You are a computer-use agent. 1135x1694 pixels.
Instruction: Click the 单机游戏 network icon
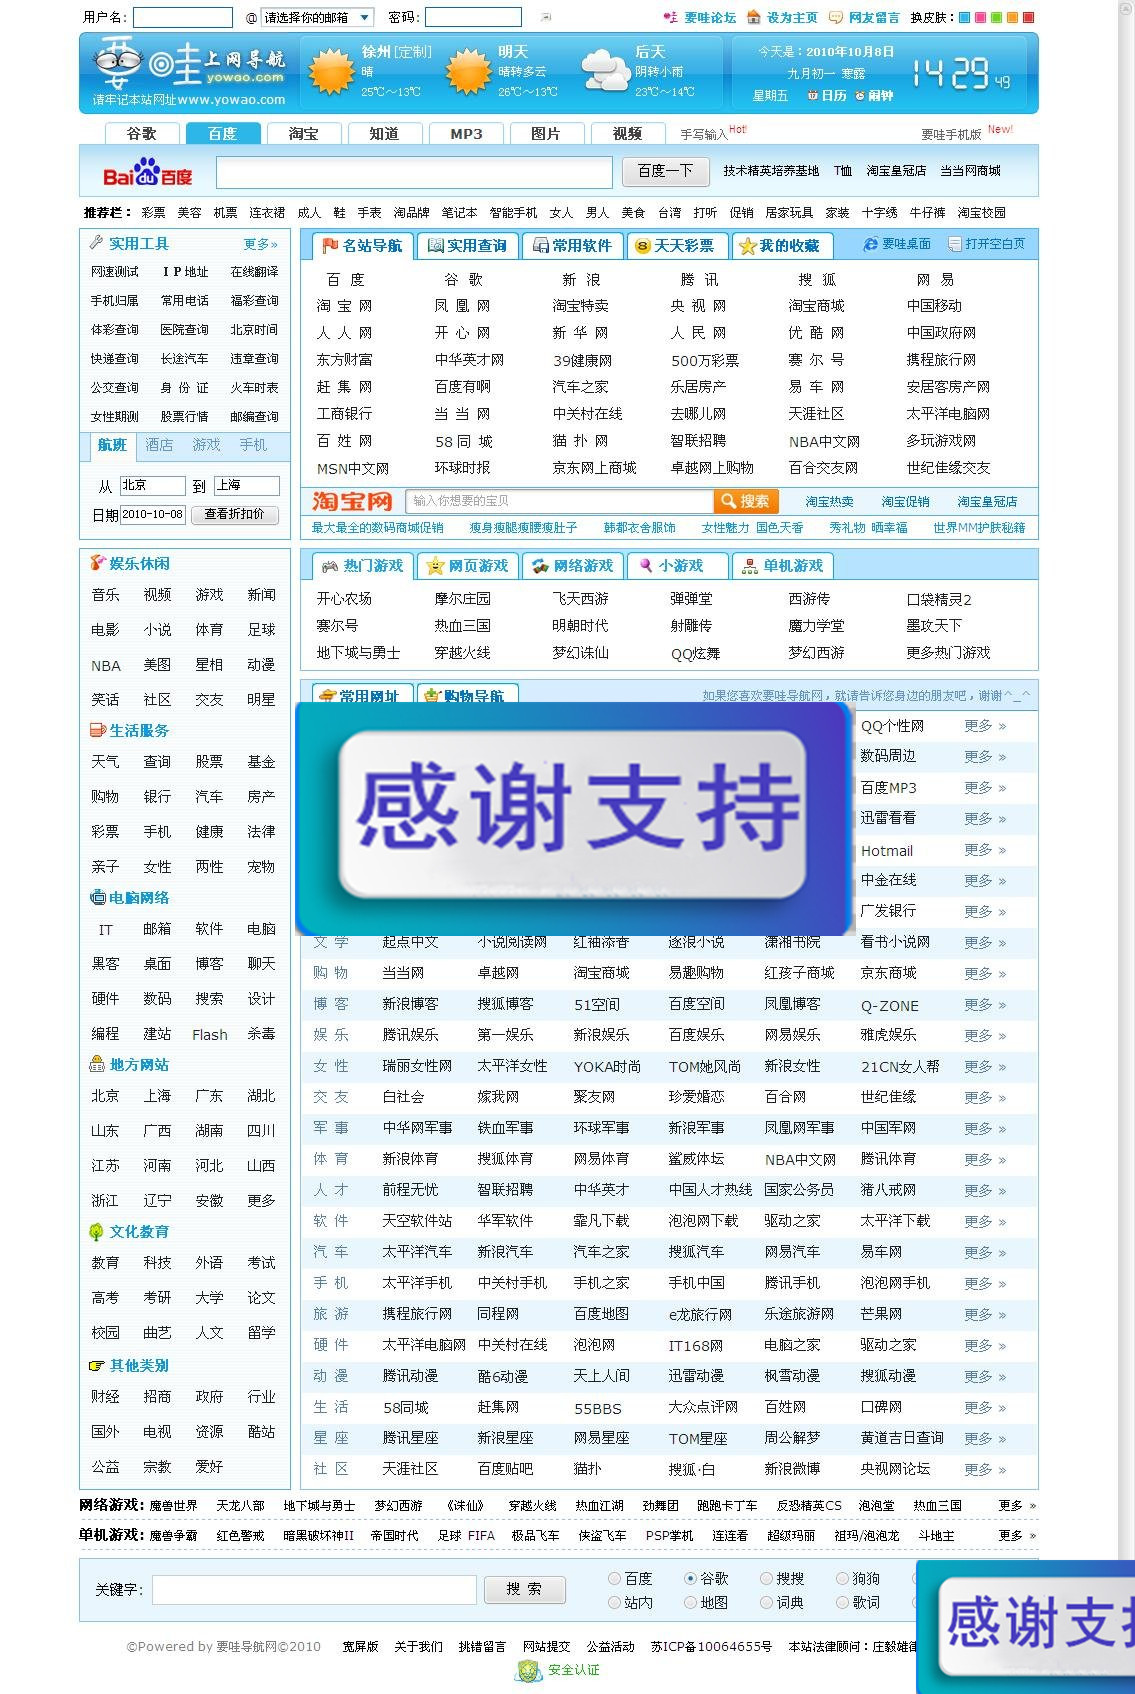tap(750, 566)
